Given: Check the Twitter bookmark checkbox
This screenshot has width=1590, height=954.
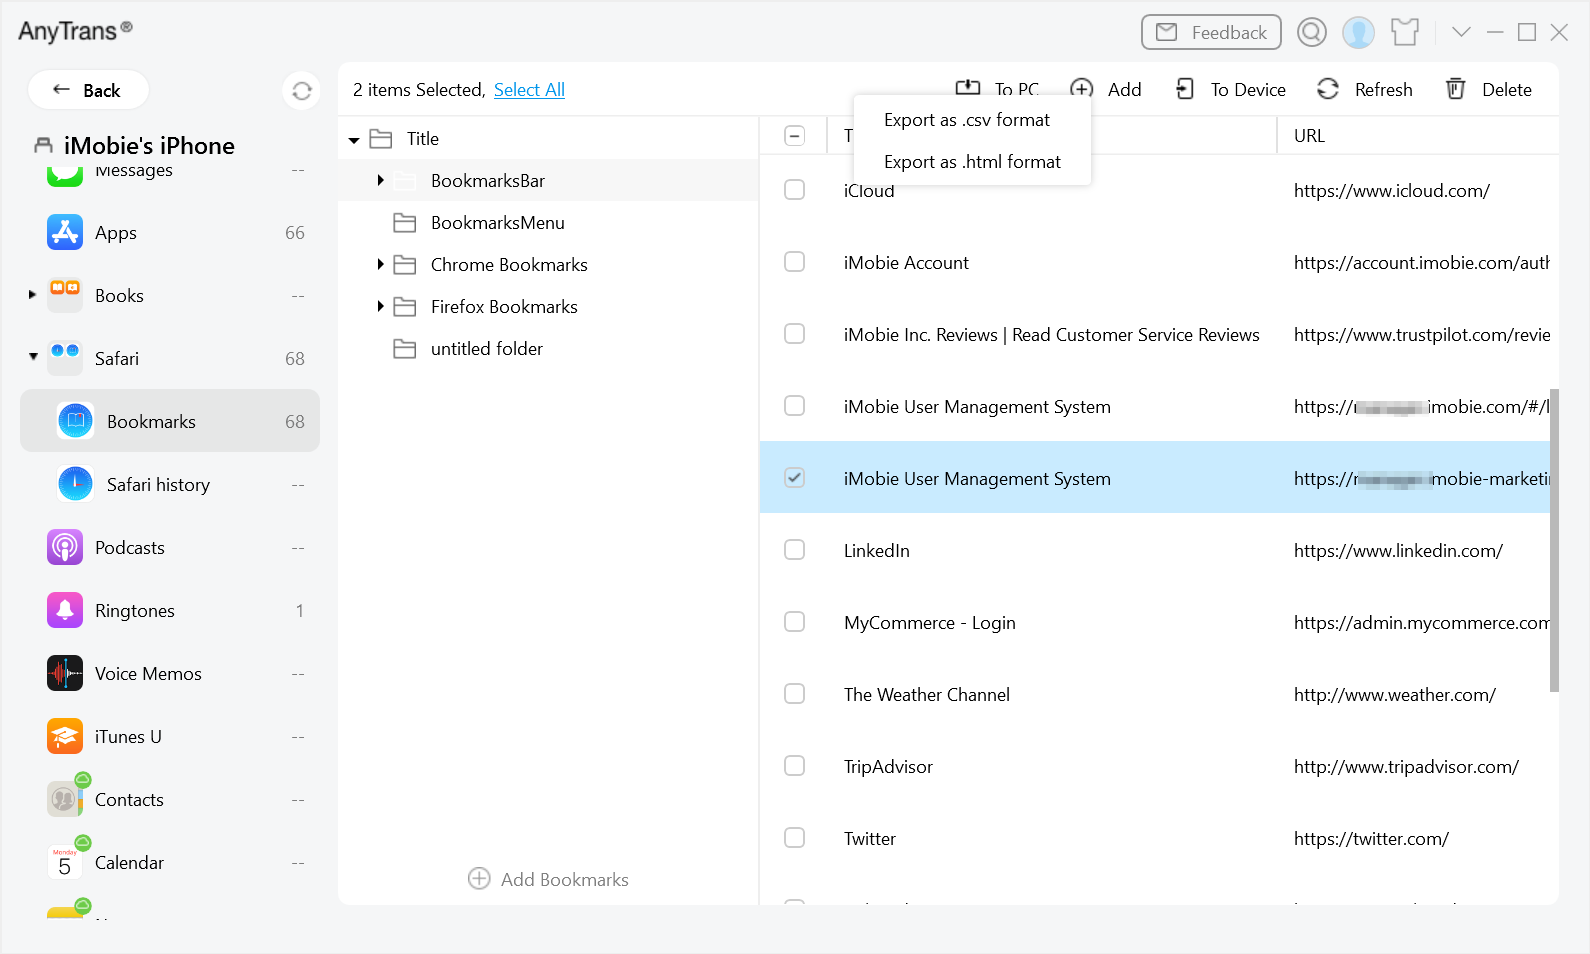Looking at the screenshot, I should click(795, 838).
